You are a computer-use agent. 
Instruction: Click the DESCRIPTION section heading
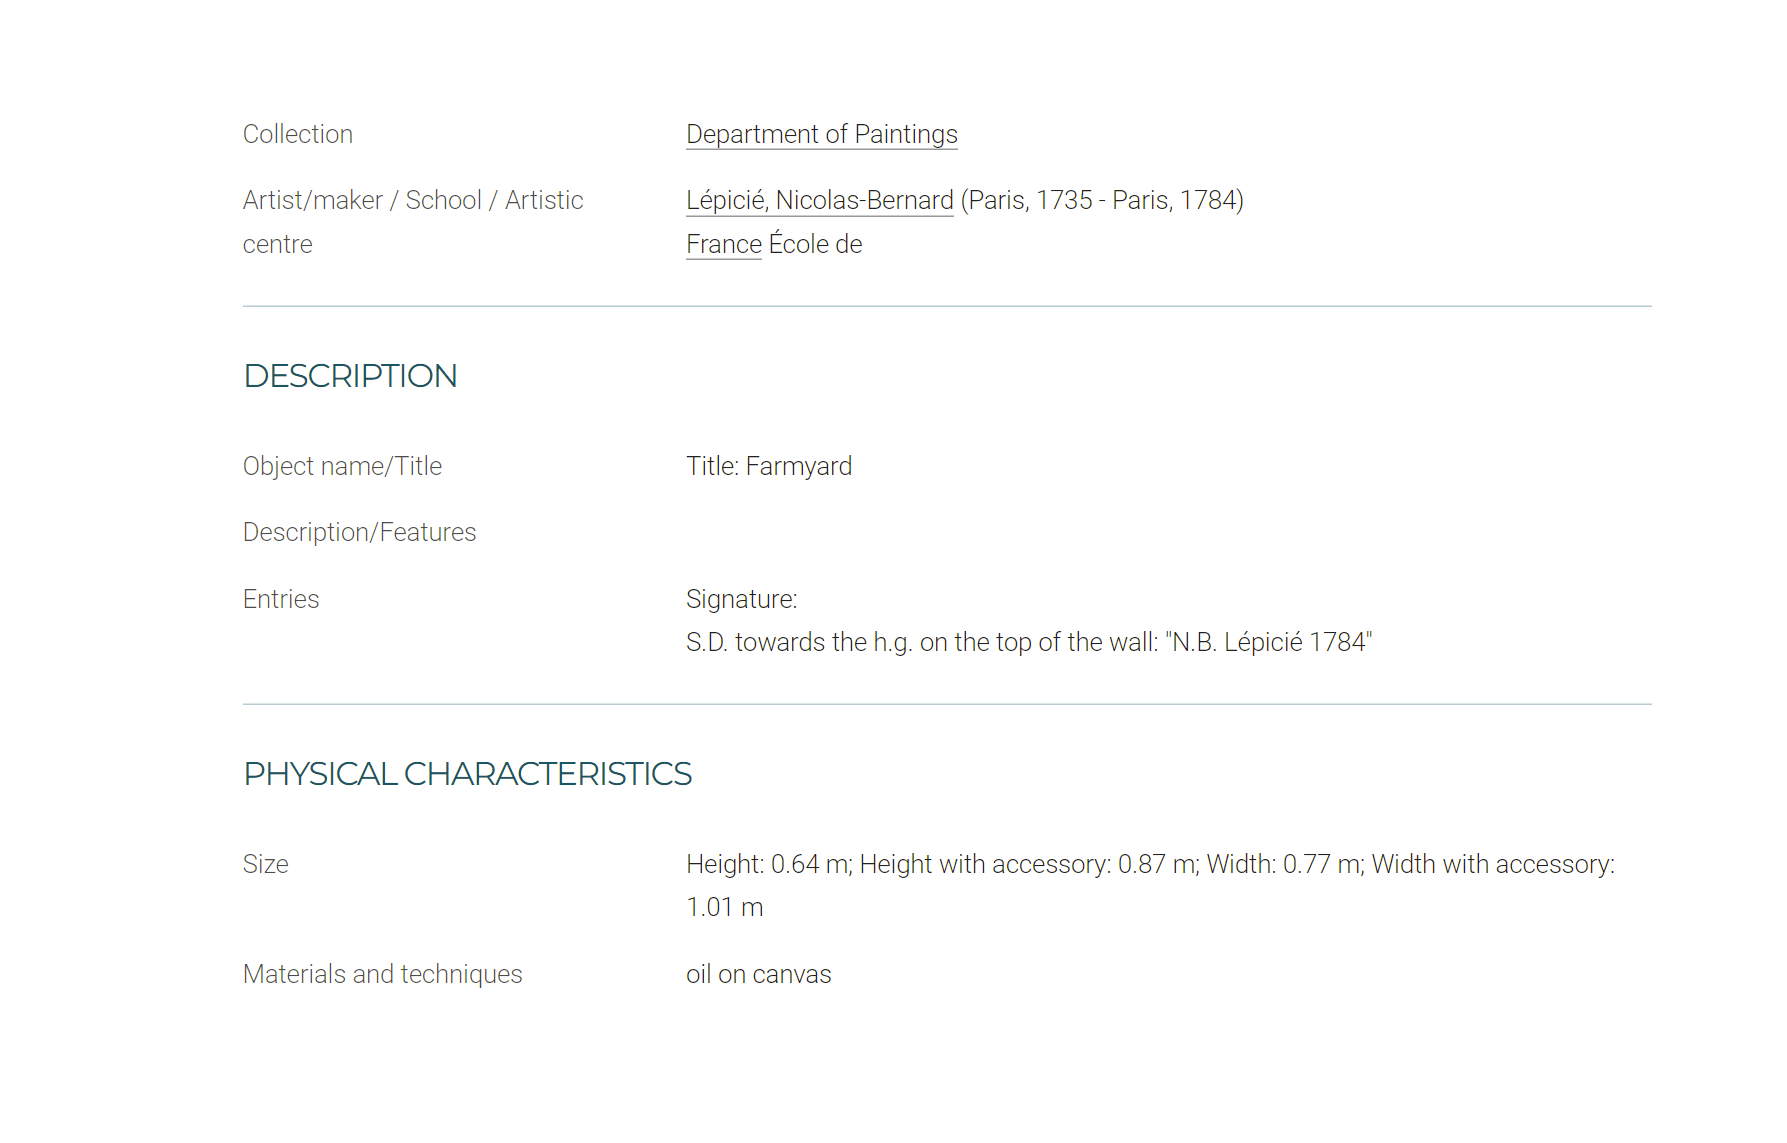(x=350, y=376)
